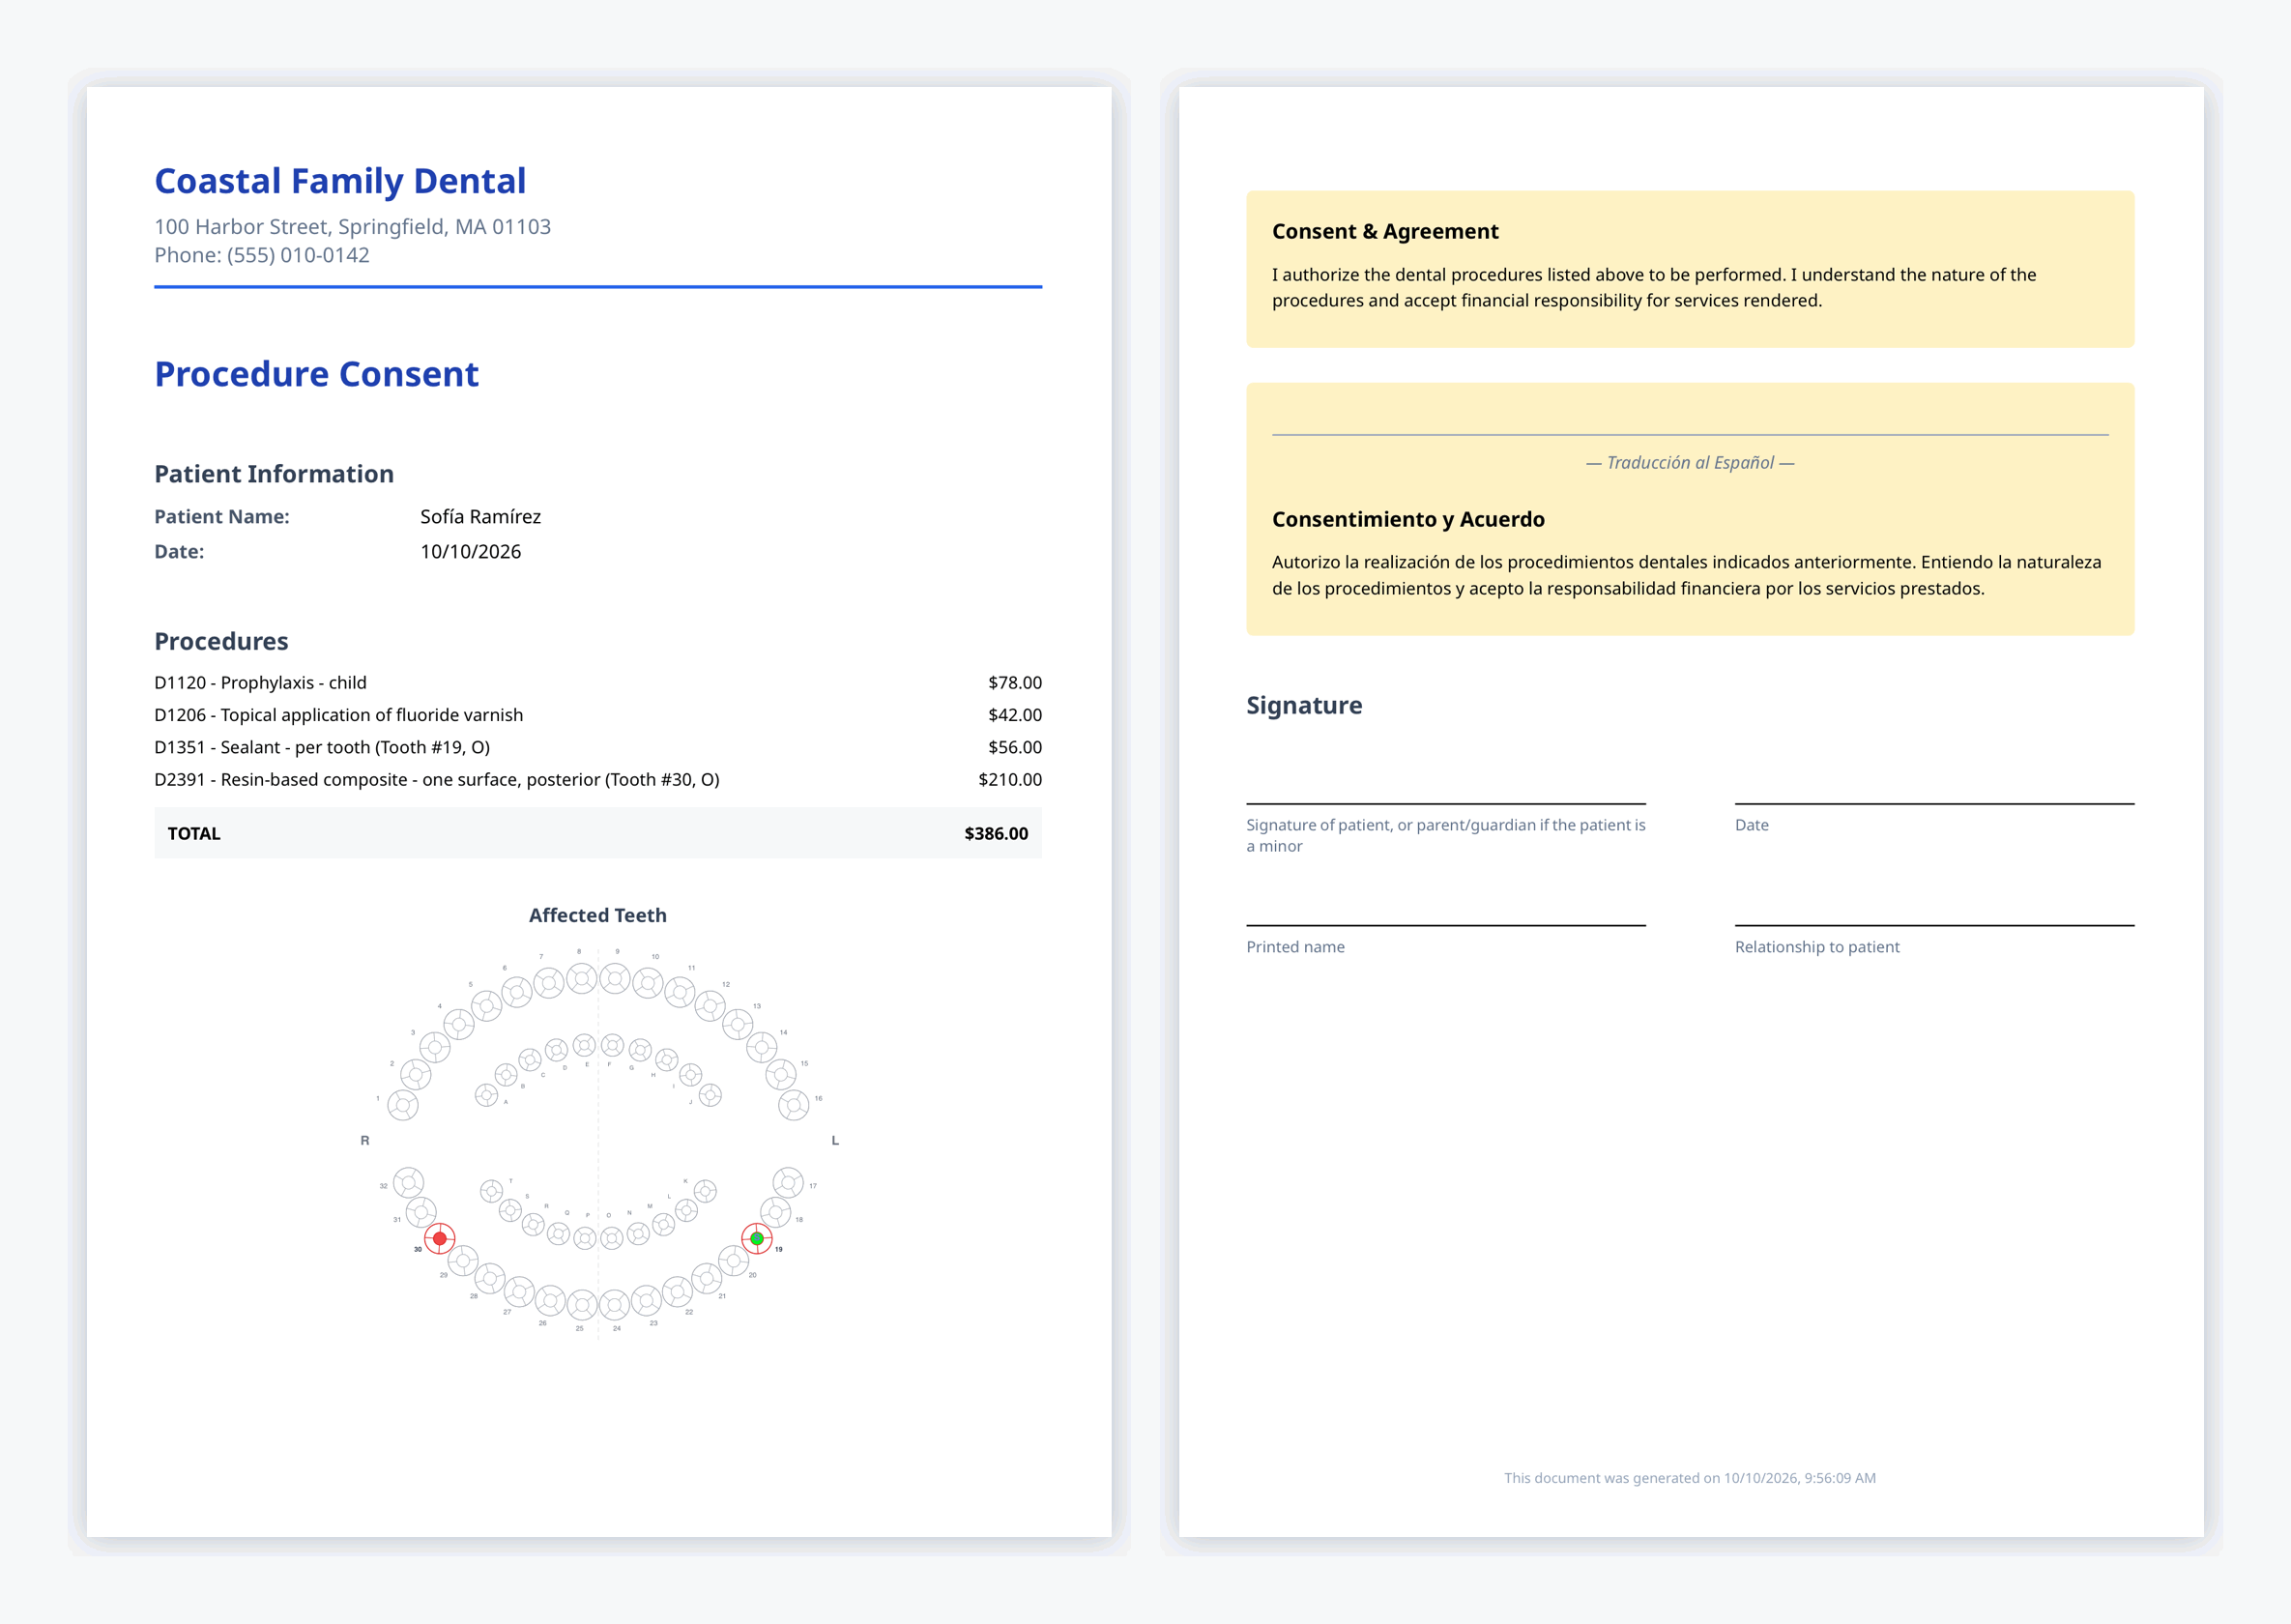Select tooth 3 circle in upper arch
Viewport: 2291px width, 1624px height.
pyautogui.click(x=435, y=1048)
